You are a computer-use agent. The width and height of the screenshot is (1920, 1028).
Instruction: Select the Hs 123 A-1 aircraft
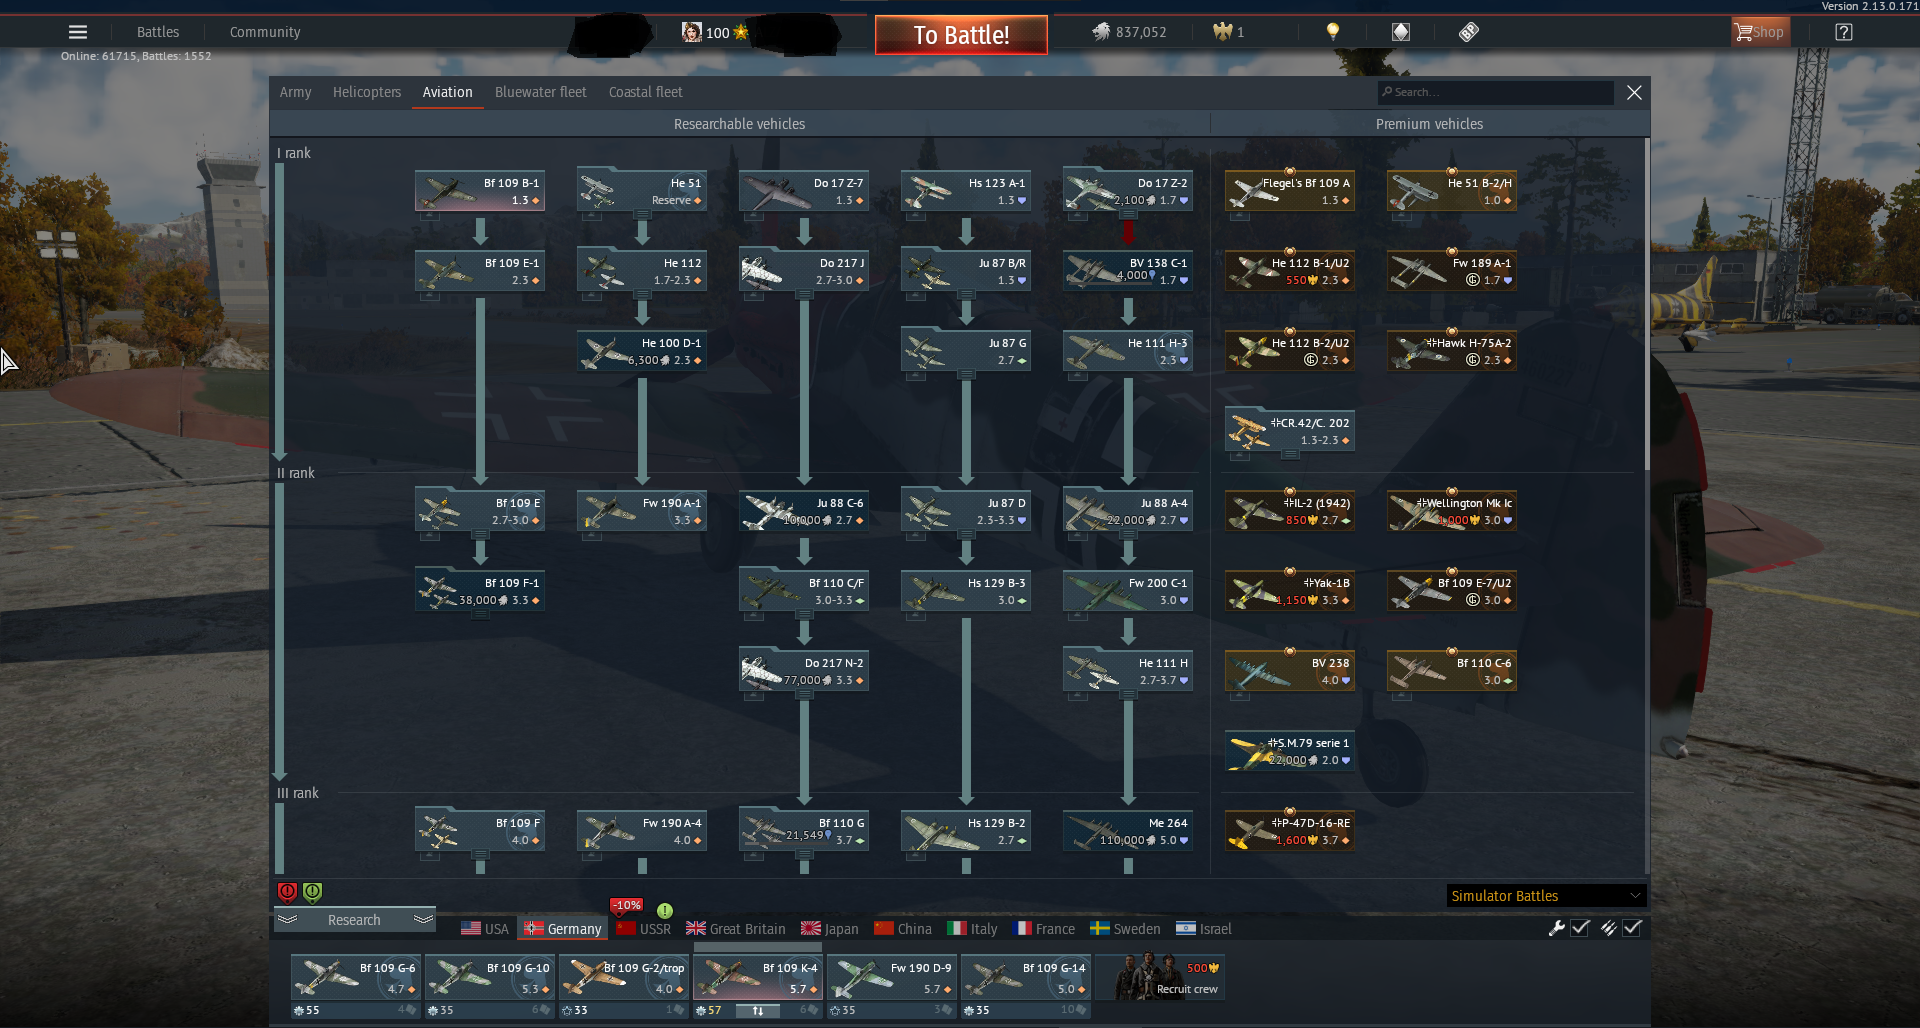coord(966,191)
